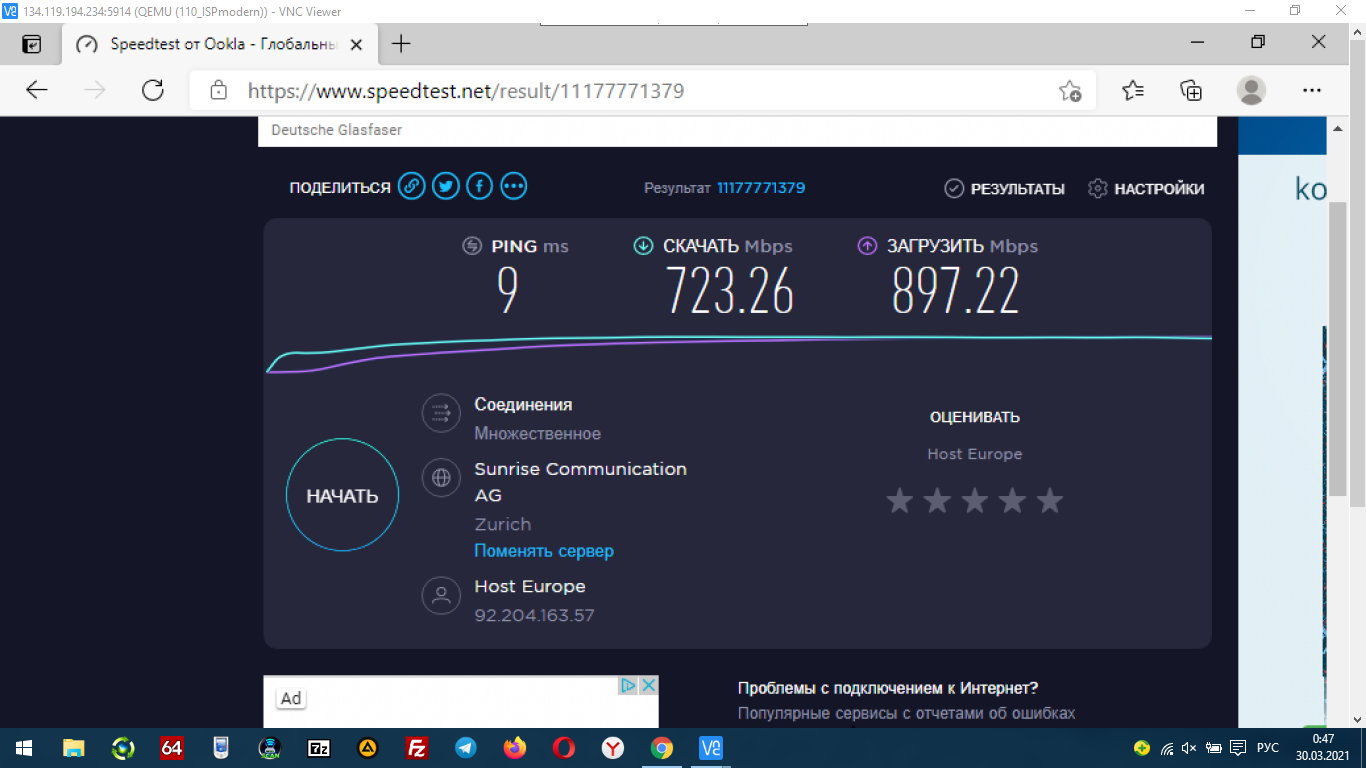
Task: Click the download speed value 723.26
Action: pos(730,291)
